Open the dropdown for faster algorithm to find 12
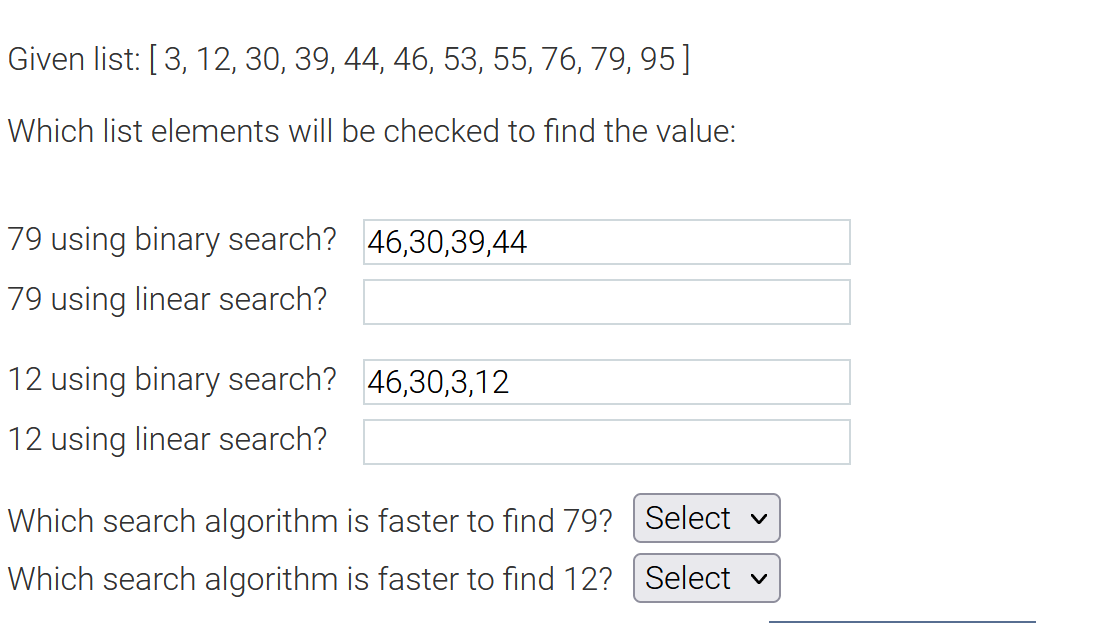The height and width of the screenshot is (623, 1093). [706, 578]
